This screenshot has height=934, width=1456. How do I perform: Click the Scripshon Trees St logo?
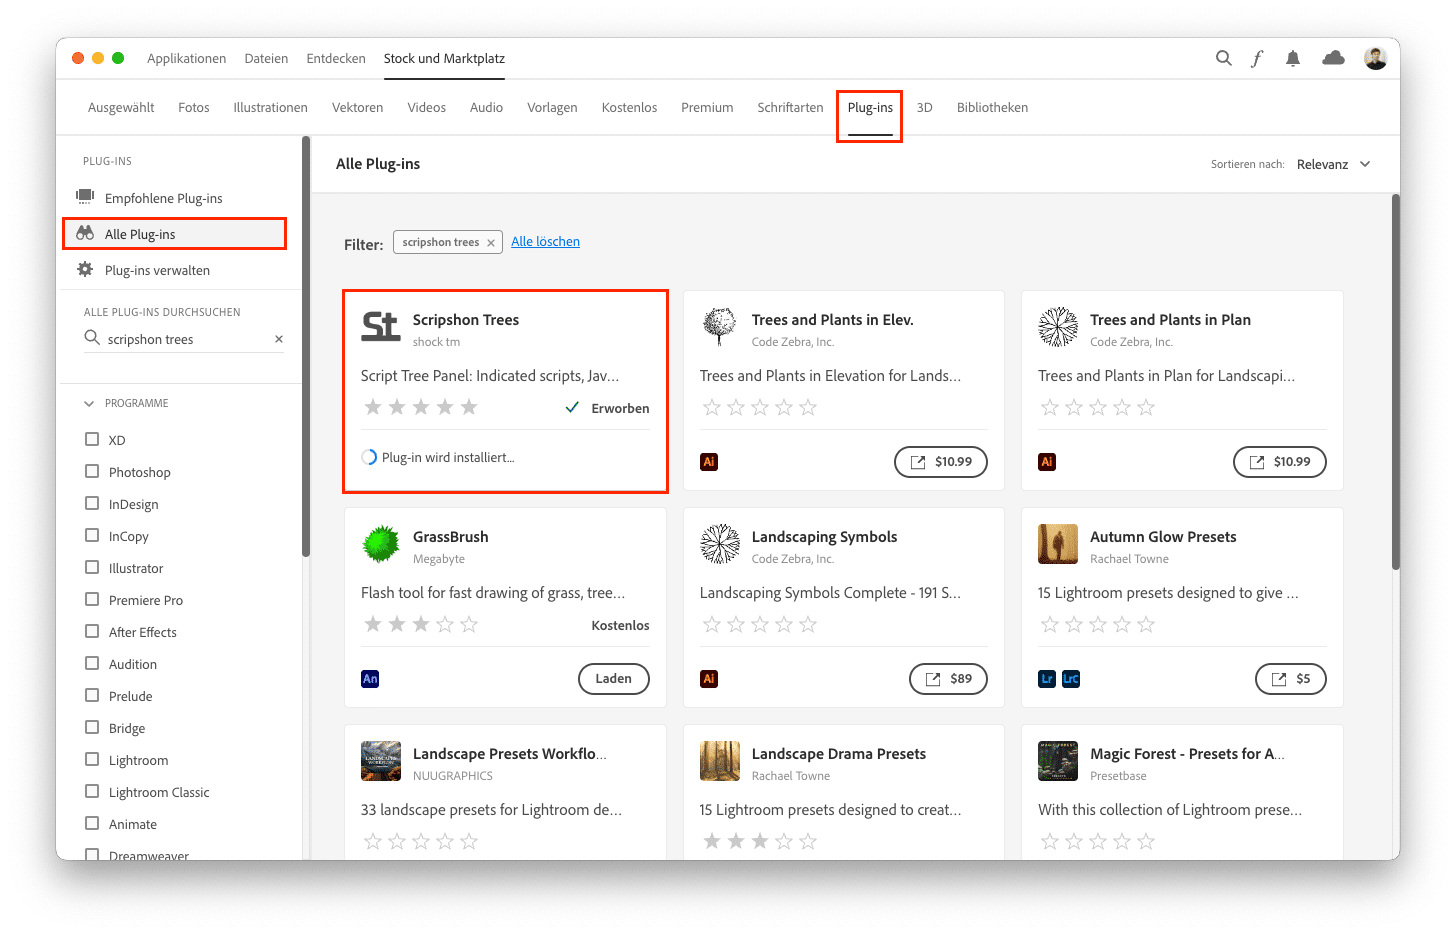[x=381, y=326]
